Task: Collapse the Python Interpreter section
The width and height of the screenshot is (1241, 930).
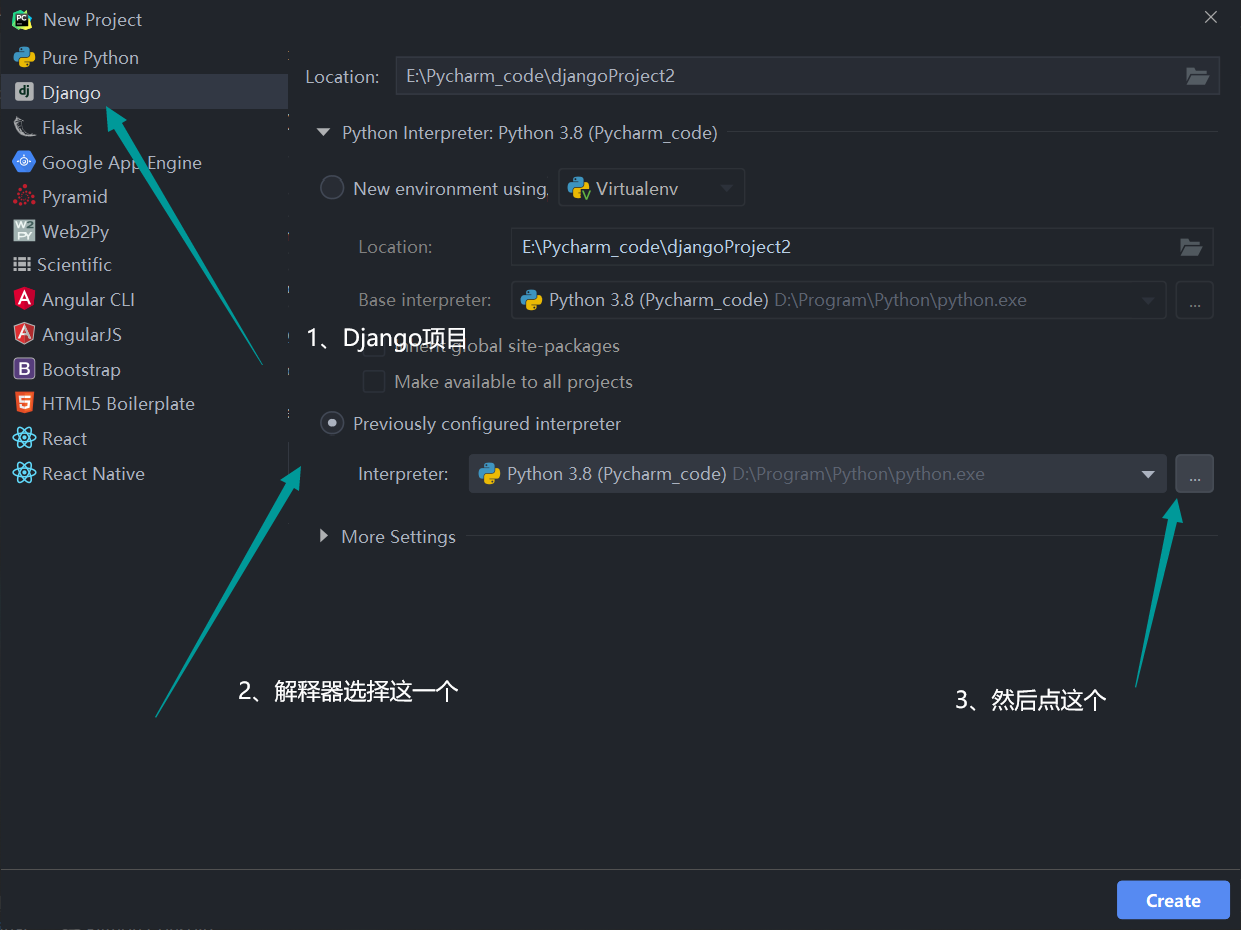Action: (323, 133)
